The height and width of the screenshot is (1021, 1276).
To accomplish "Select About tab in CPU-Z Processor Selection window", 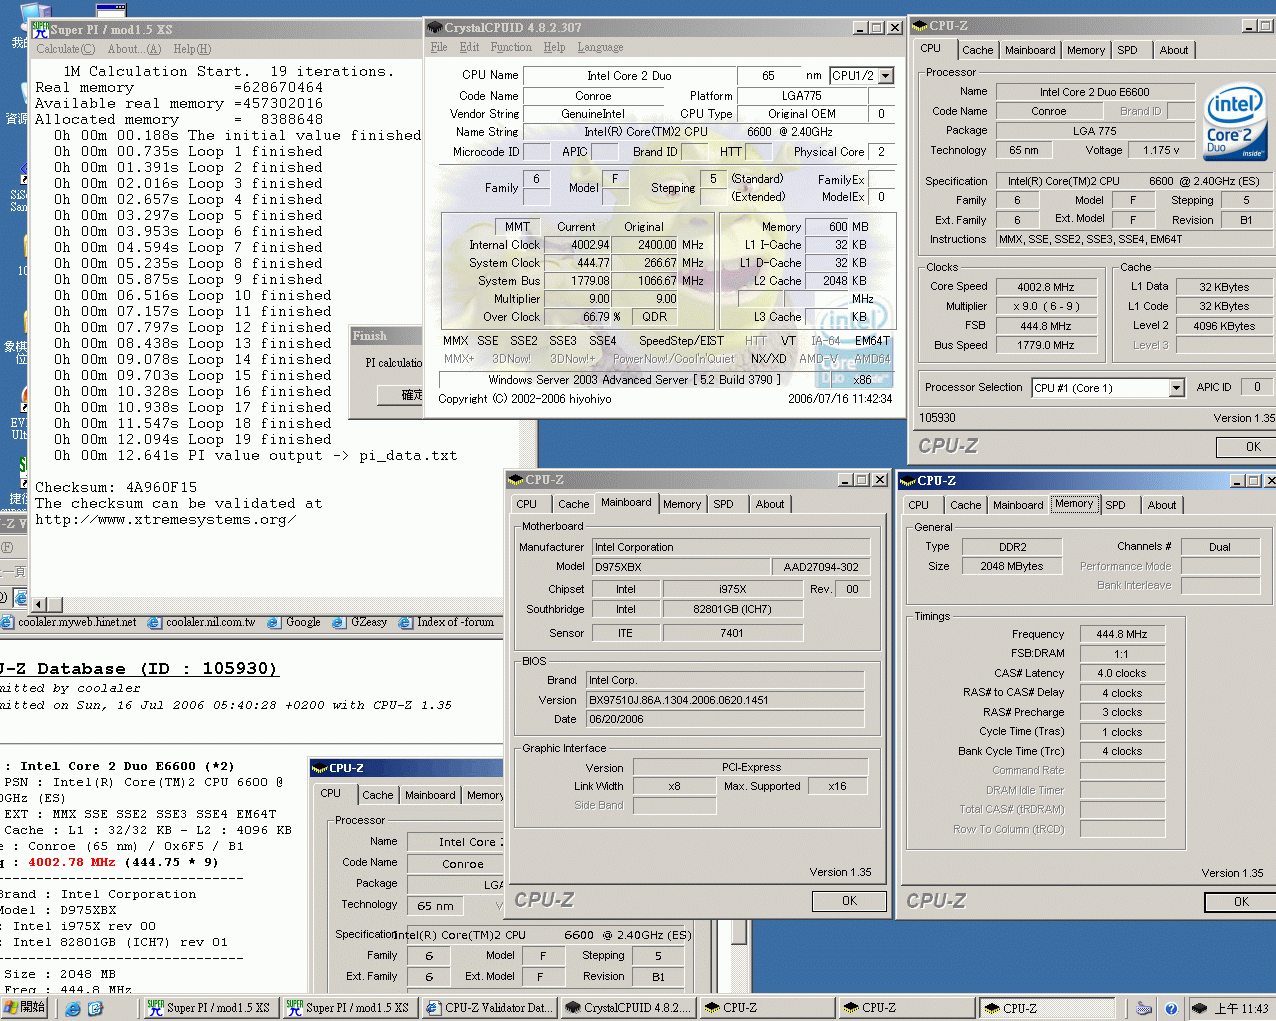I will (1174, 50).
